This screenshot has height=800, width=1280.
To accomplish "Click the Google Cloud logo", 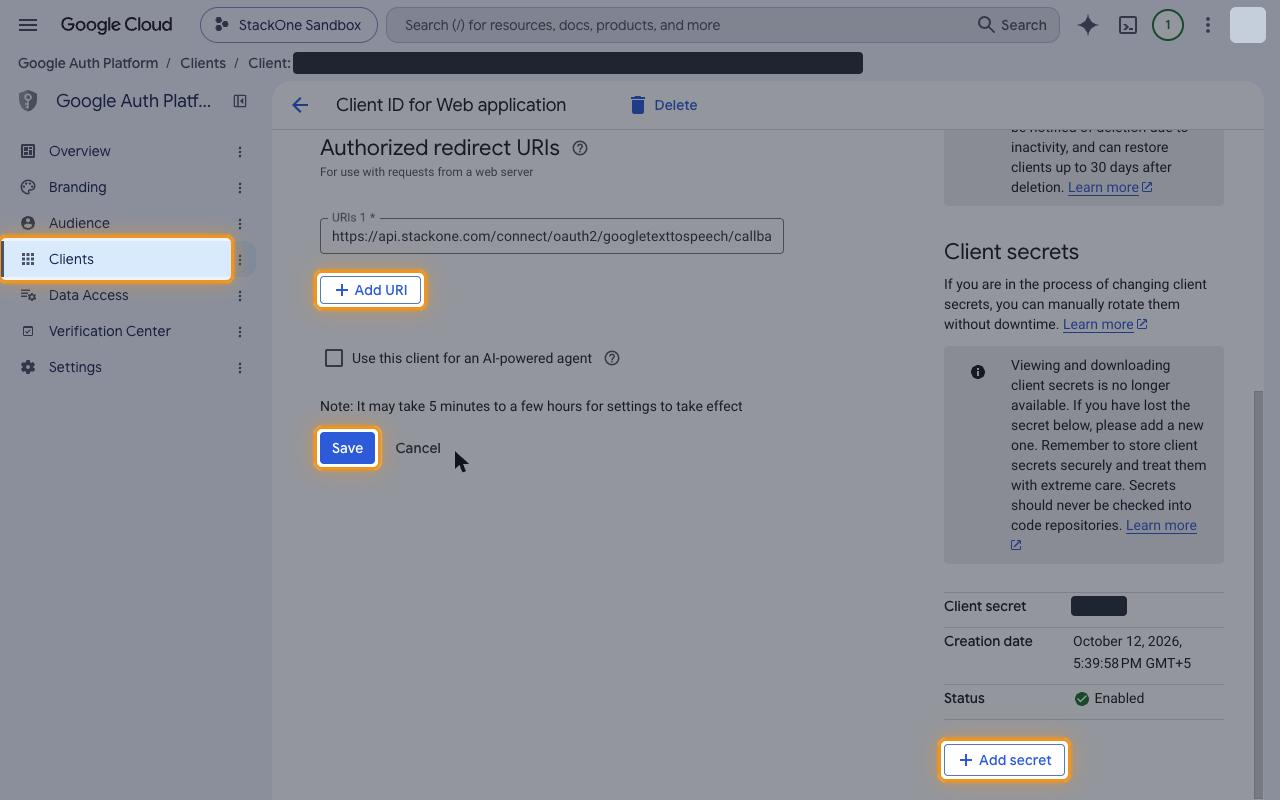I will point(116,25).
